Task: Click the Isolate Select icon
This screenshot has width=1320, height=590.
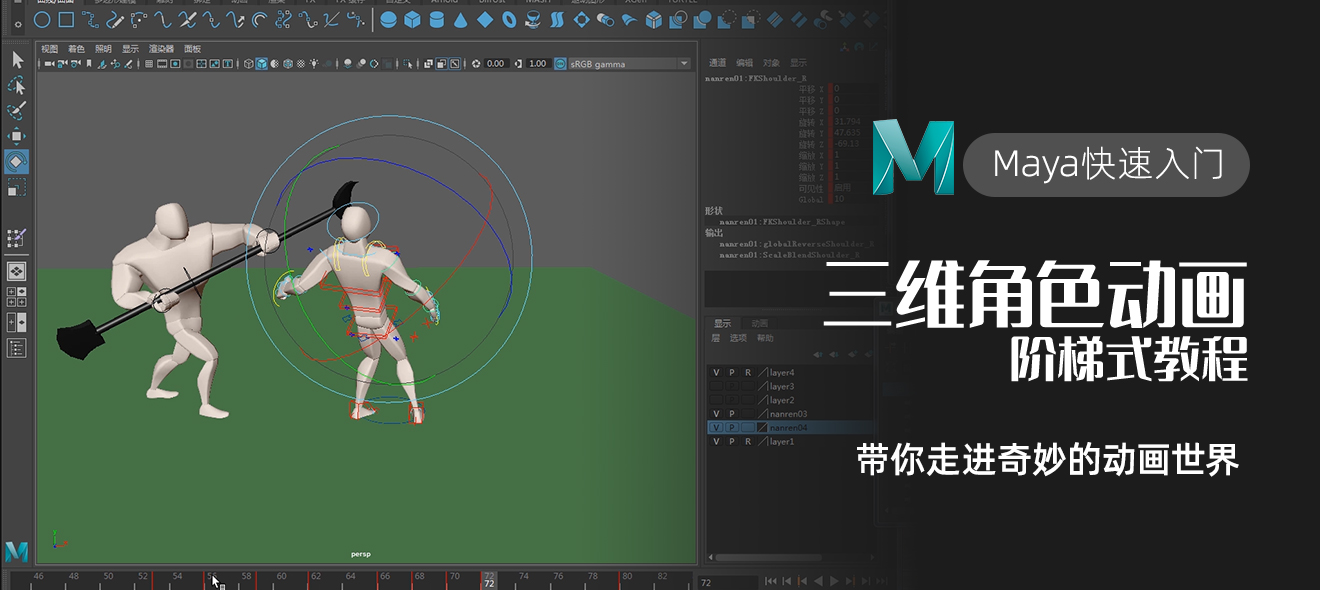Action: coord(407,64)
